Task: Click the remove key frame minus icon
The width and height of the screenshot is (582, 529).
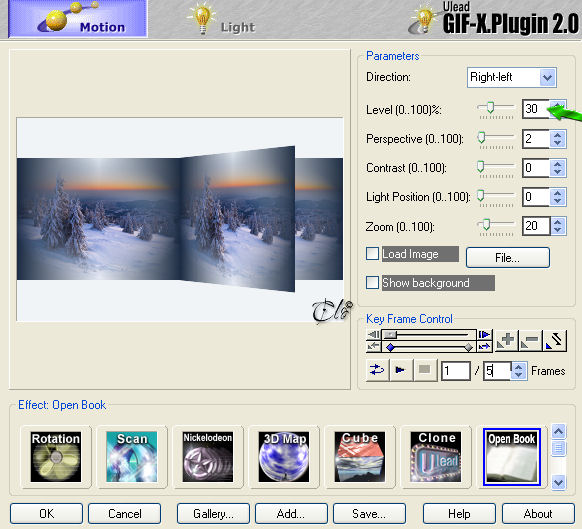Action: 530,340
